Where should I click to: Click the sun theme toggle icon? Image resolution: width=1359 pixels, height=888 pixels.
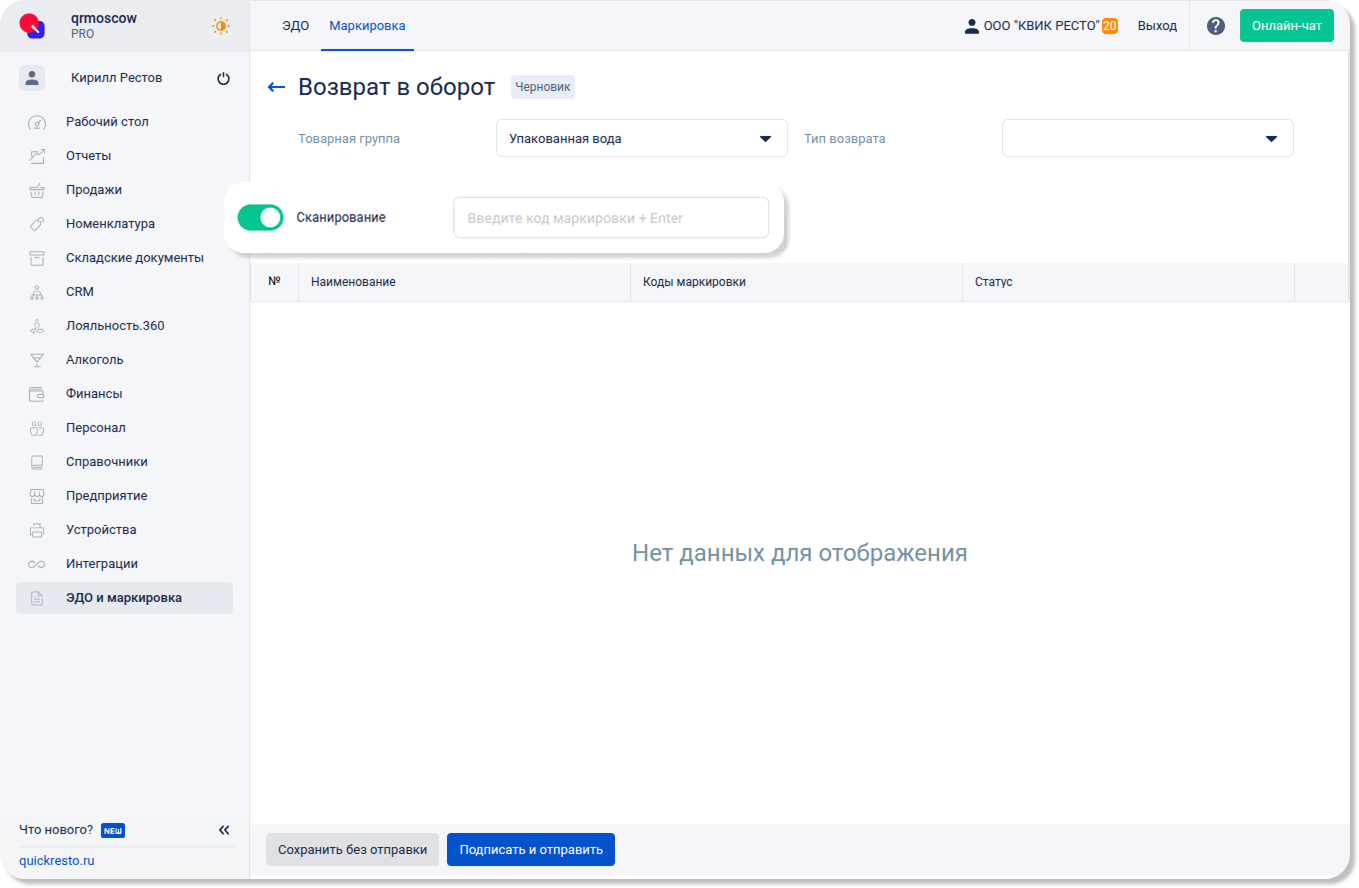click(x=220, y=26)
